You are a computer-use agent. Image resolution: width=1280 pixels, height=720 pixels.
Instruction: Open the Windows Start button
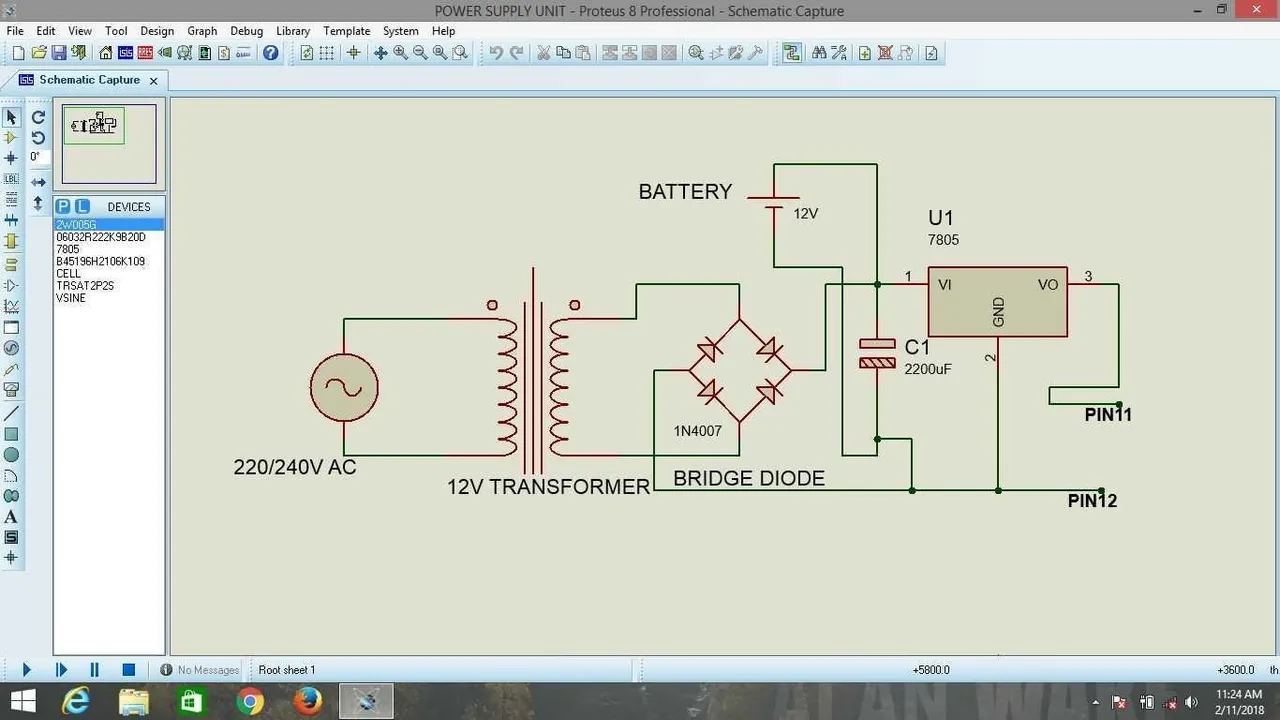tap(22, 702)
